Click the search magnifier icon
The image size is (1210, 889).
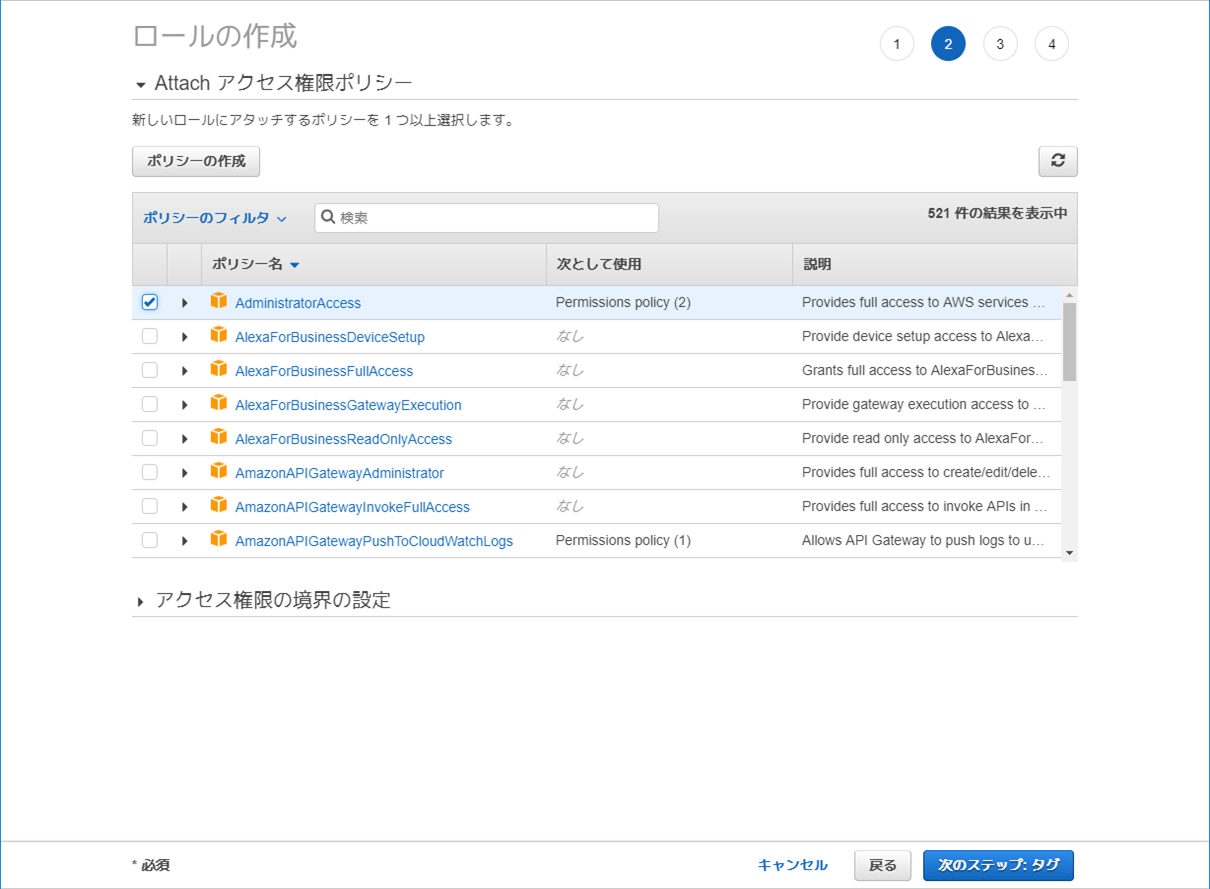[x=329, y=217]
